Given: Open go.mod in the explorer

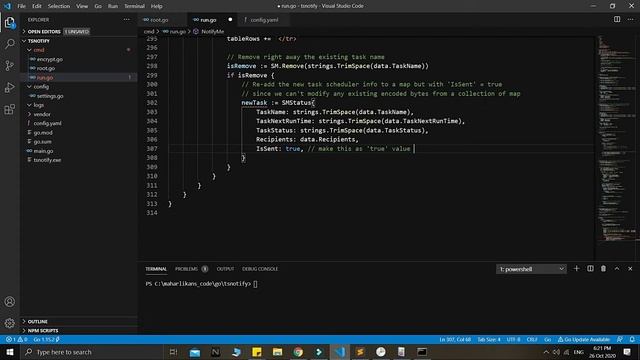Looking at the screenshot, I should point(43,133).
